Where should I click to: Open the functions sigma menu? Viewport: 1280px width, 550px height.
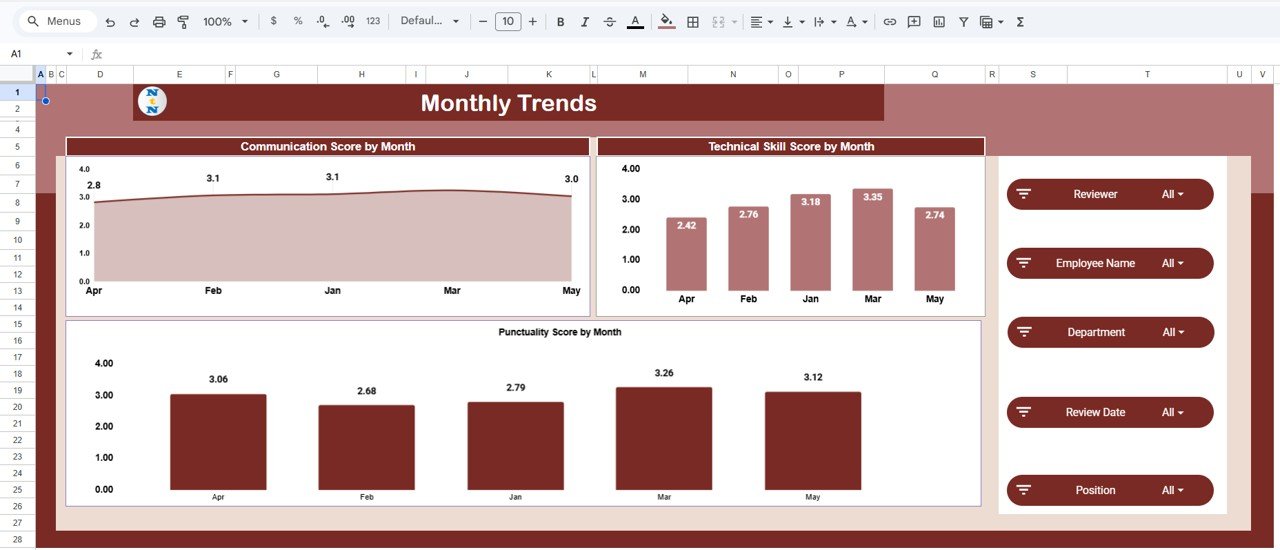[1020, 21]
